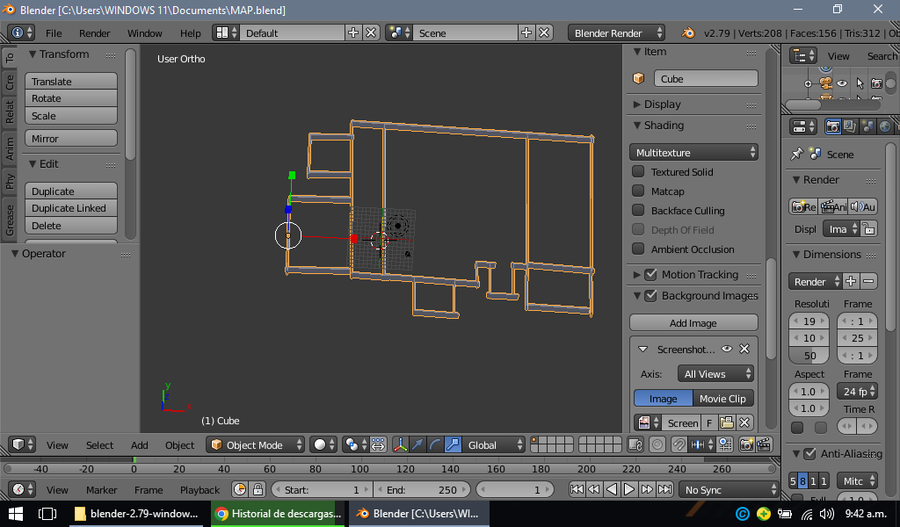Collapse the Screenshot image settings triangle
The height and width of the screenshot is (527, 900).
(643, 349)
